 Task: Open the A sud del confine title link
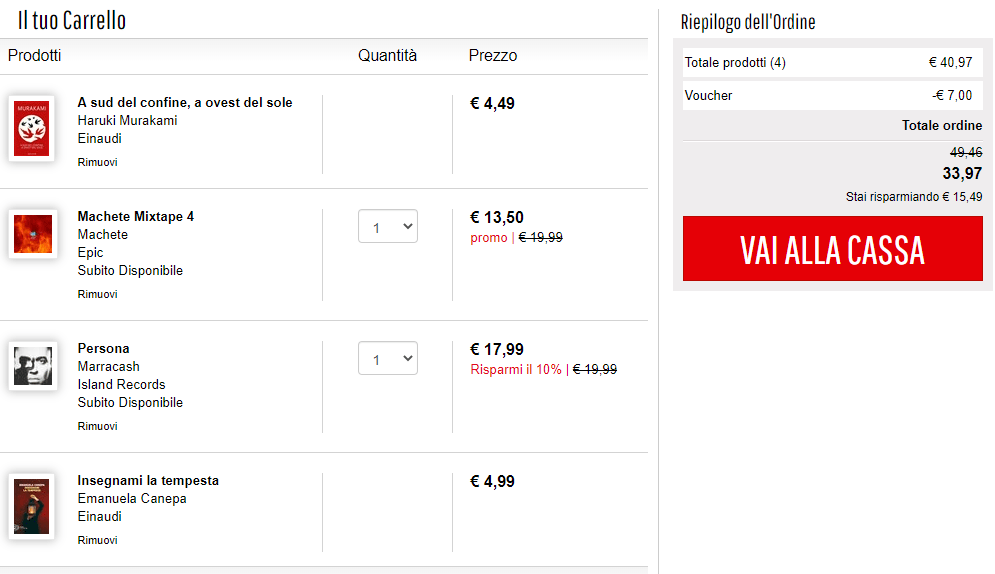pos(185,103)
